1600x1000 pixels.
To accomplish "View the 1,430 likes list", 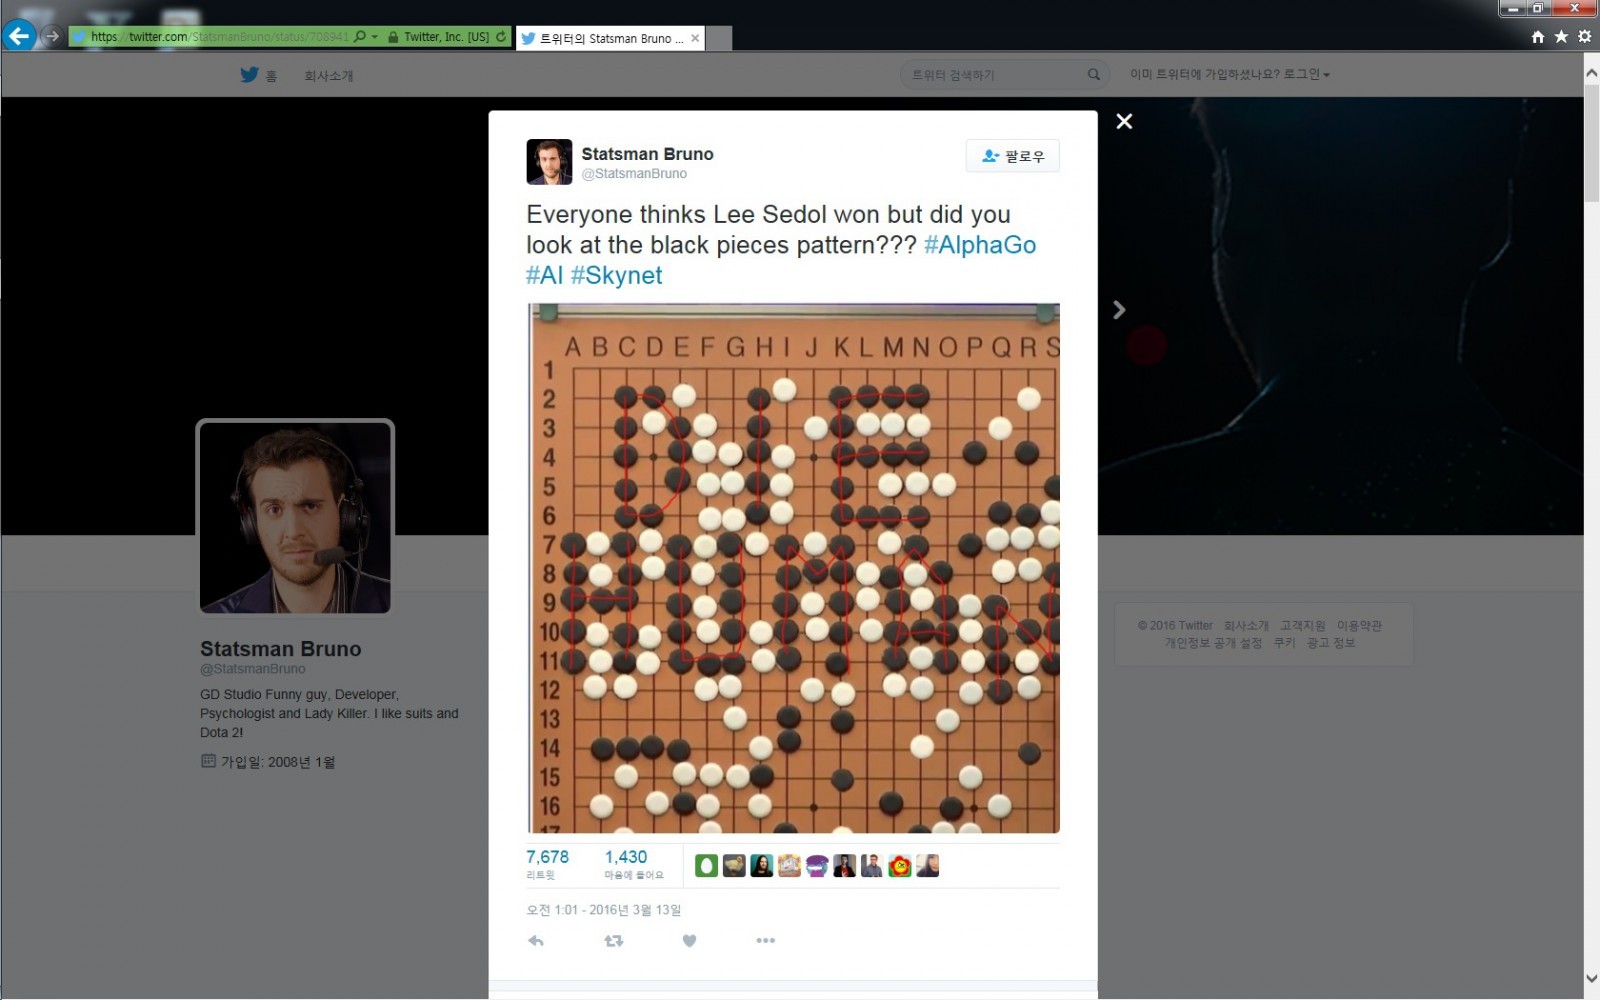I will (x=632, y=864).
